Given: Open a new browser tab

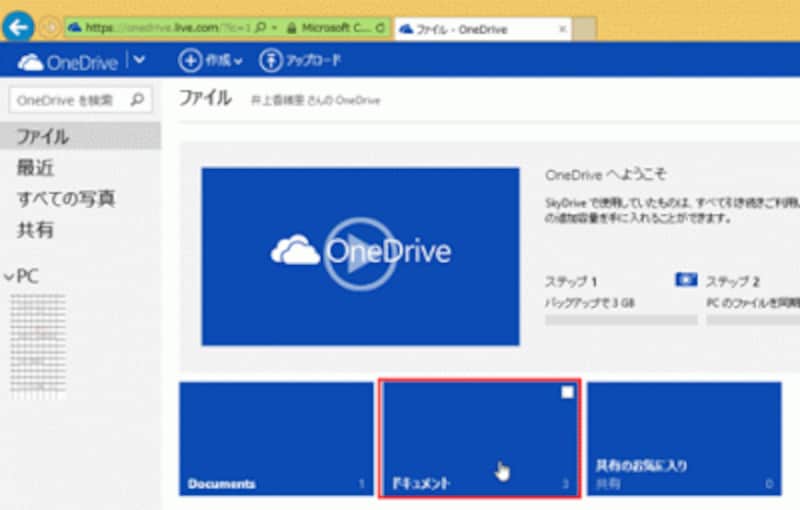Looking at the screenshot, I should (584, 29).
